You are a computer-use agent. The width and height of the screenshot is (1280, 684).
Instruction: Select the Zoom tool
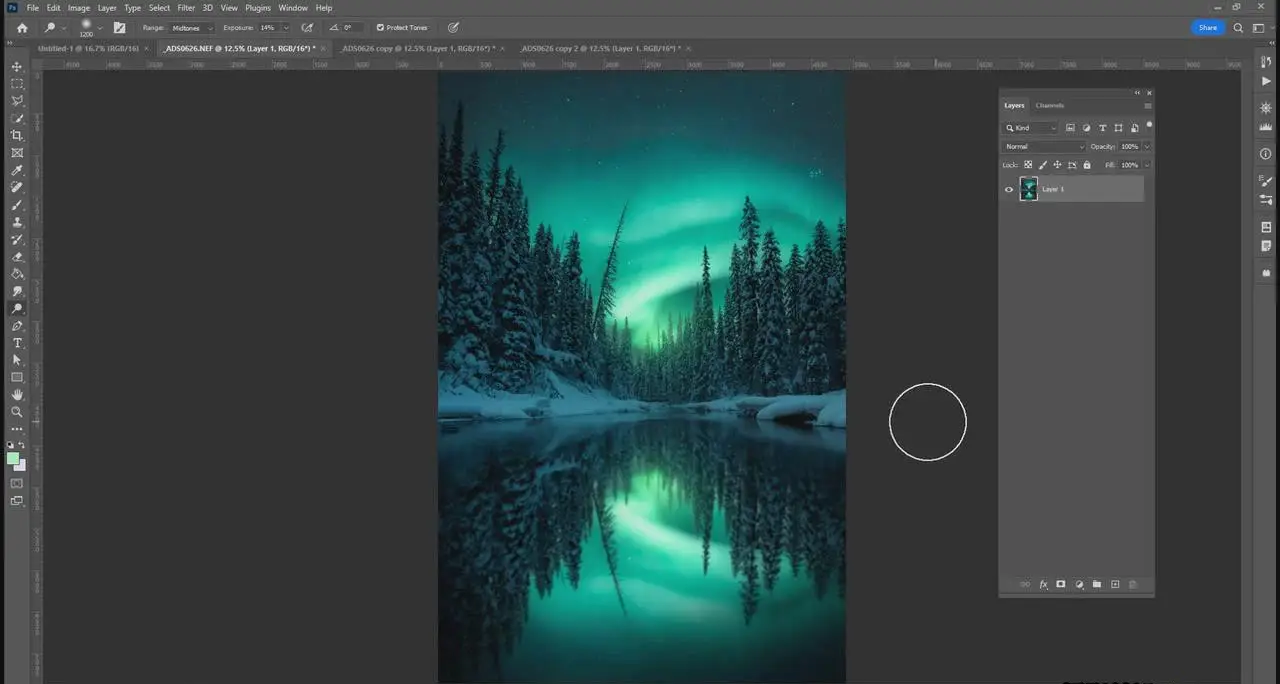17,412
